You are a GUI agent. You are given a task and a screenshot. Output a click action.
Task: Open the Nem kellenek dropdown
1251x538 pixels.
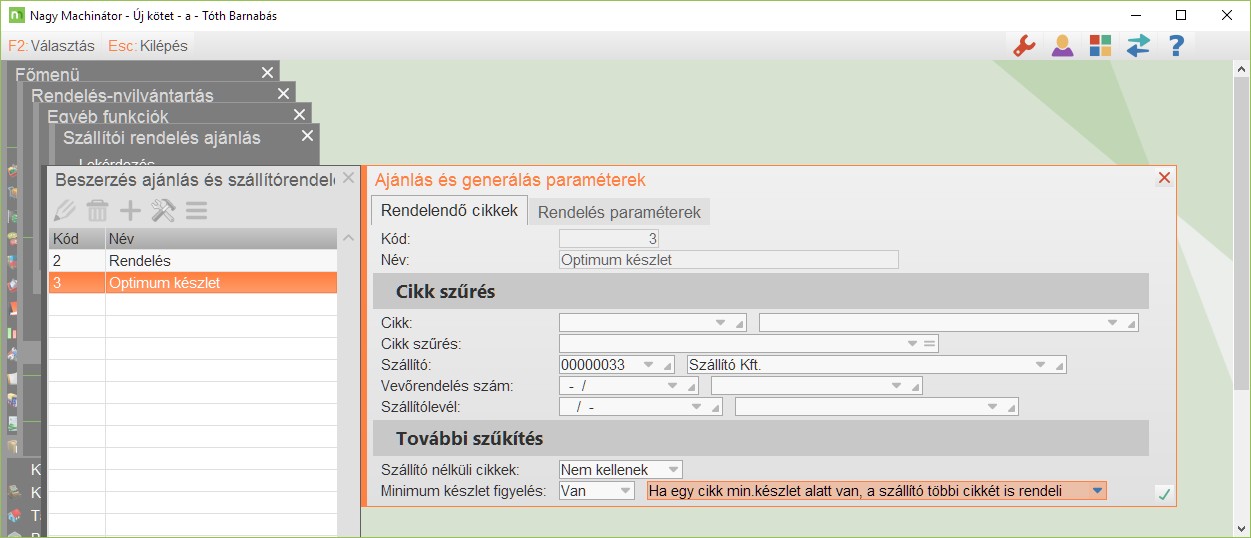click(674, 469)
